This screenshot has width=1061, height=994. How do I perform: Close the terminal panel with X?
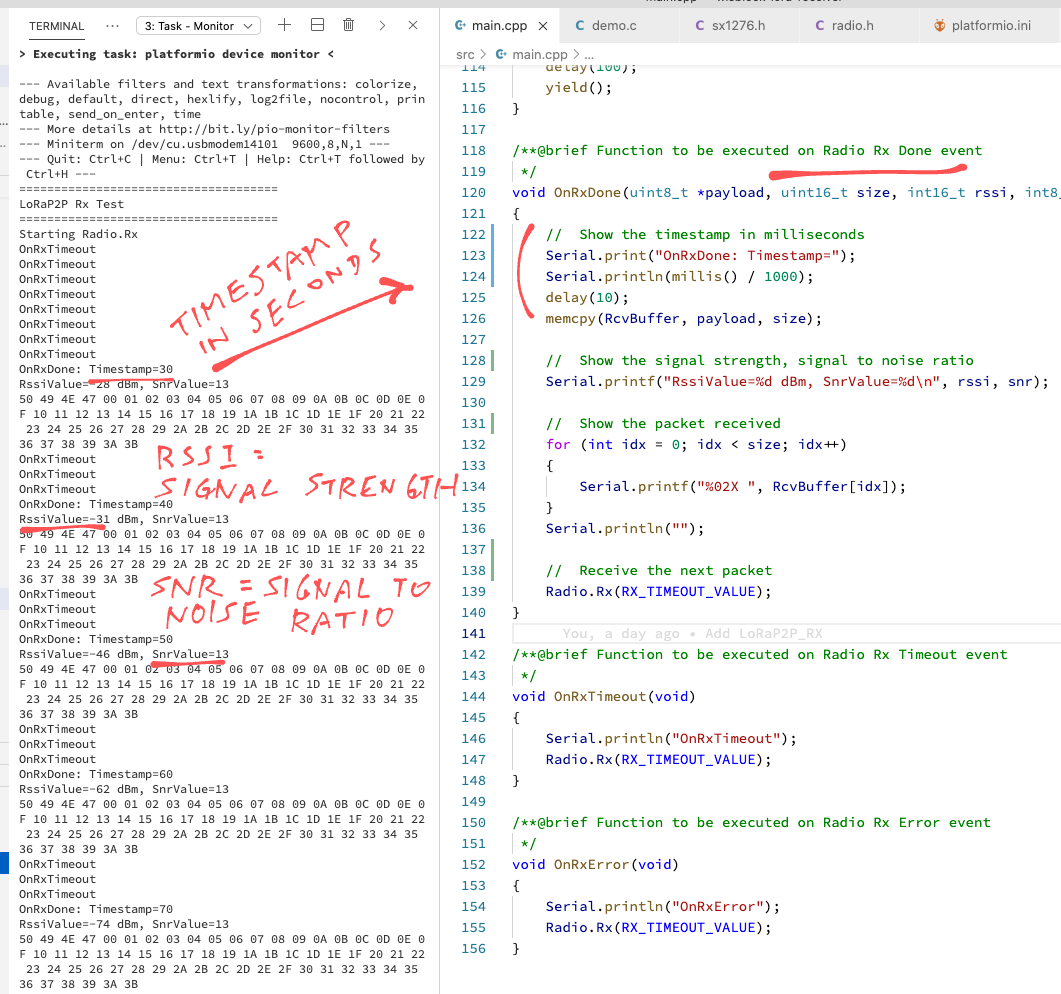(x=413, y=25)
